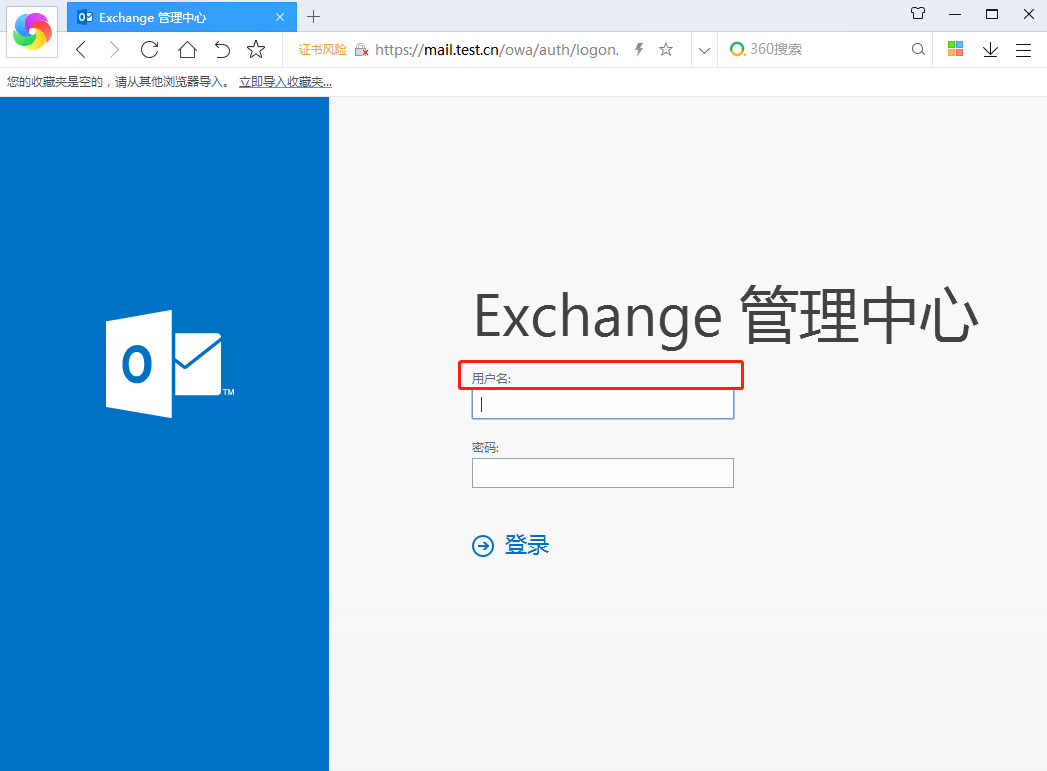Image resolution: width=1047 pixels, height=771 pixels.
Task: Focus the 密码 input field
Action: pyautogui.click(x=603, y=473)
